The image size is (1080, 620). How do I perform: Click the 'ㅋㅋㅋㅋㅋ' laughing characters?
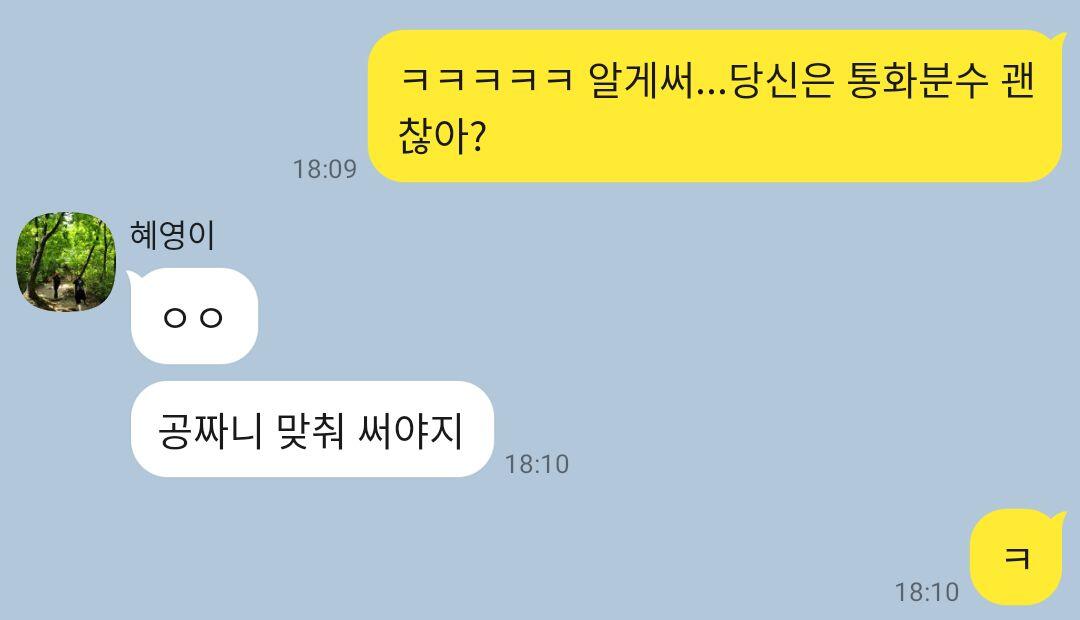coord(486,80)
